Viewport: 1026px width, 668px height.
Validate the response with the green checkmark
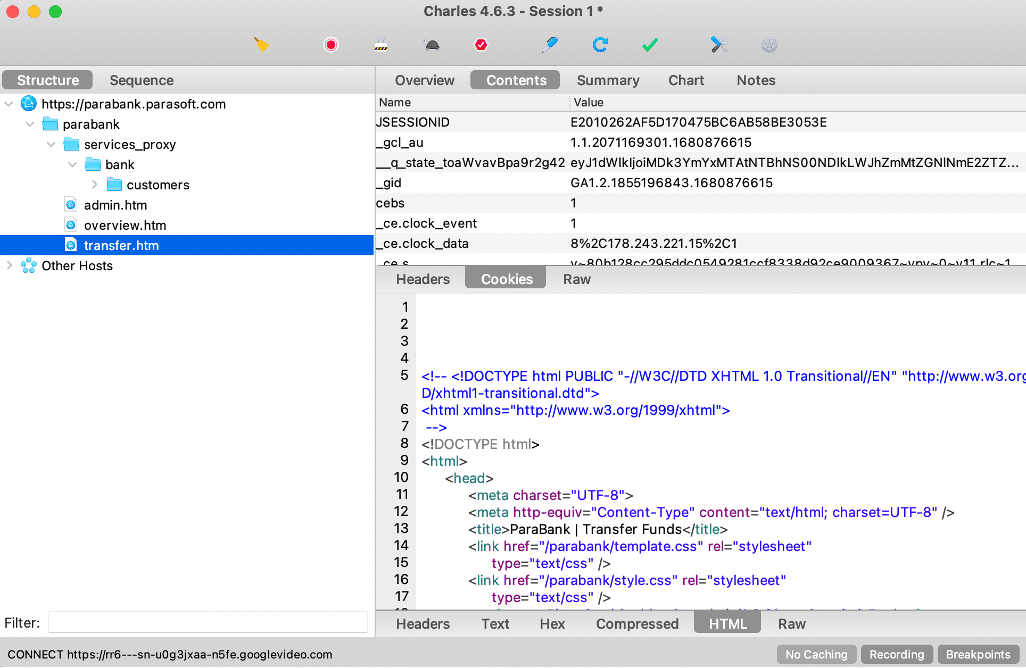point(650,45)
